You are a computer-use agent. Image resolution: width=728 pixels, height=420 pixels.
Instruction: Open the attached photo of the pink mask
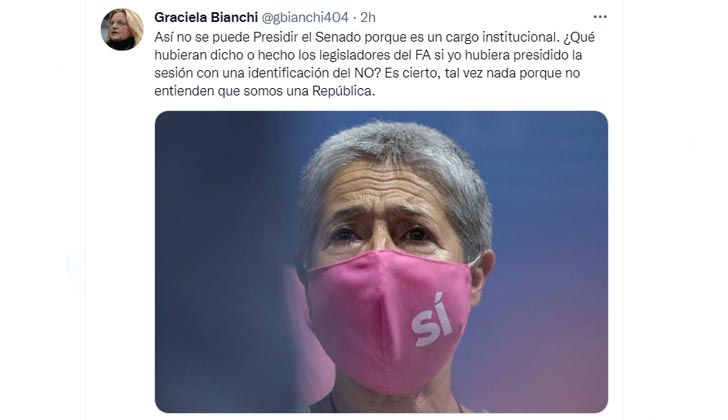381,262
